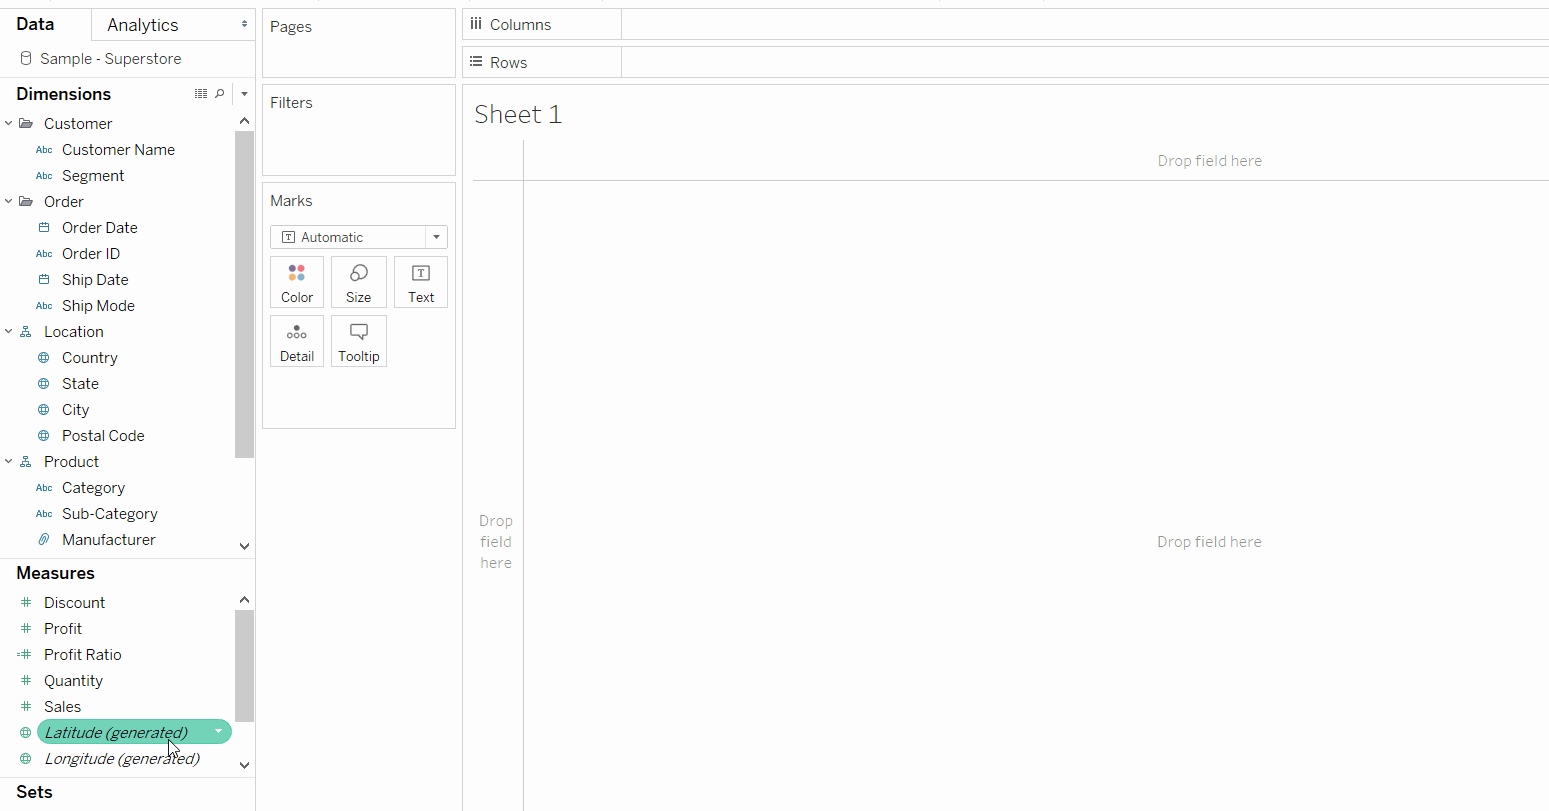Select the Segment dimension
Viewport: 1549px width, 811px height.
tap(93, 176)
